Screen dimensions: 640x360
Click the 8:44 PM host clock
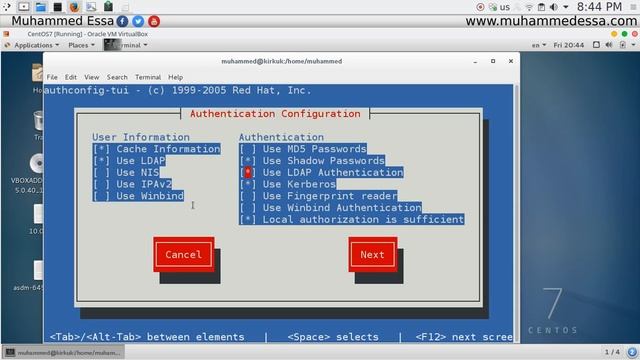click(599, 7)
